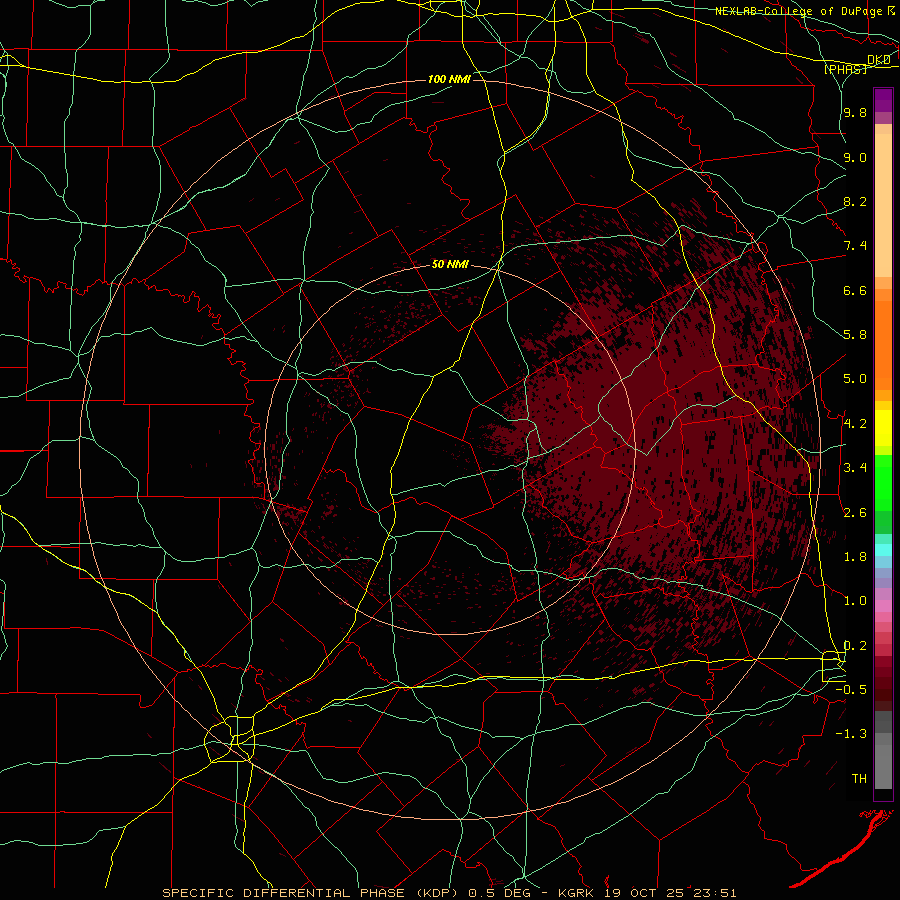Select the 3.4 value on the scale
This screenshot has height=900, width=900.
click(x=855, y=468)
